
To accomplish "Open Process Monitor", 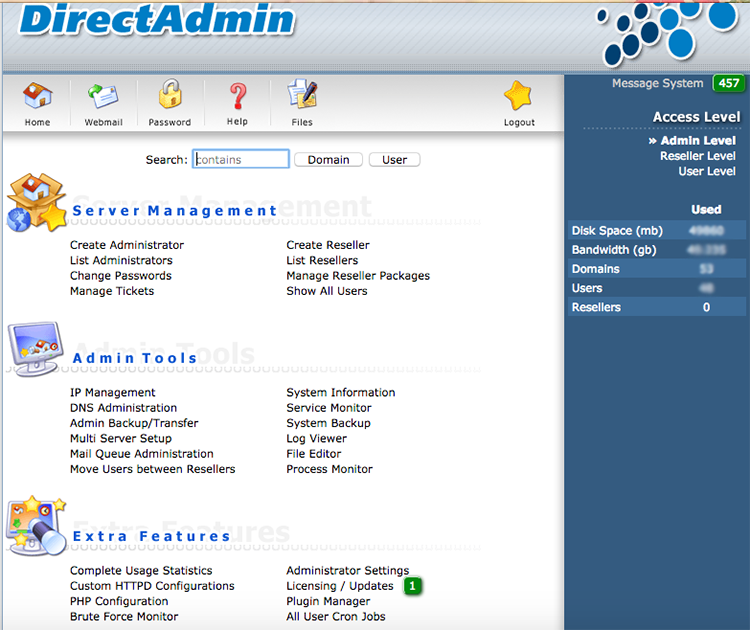I will (x=329, y=469).
